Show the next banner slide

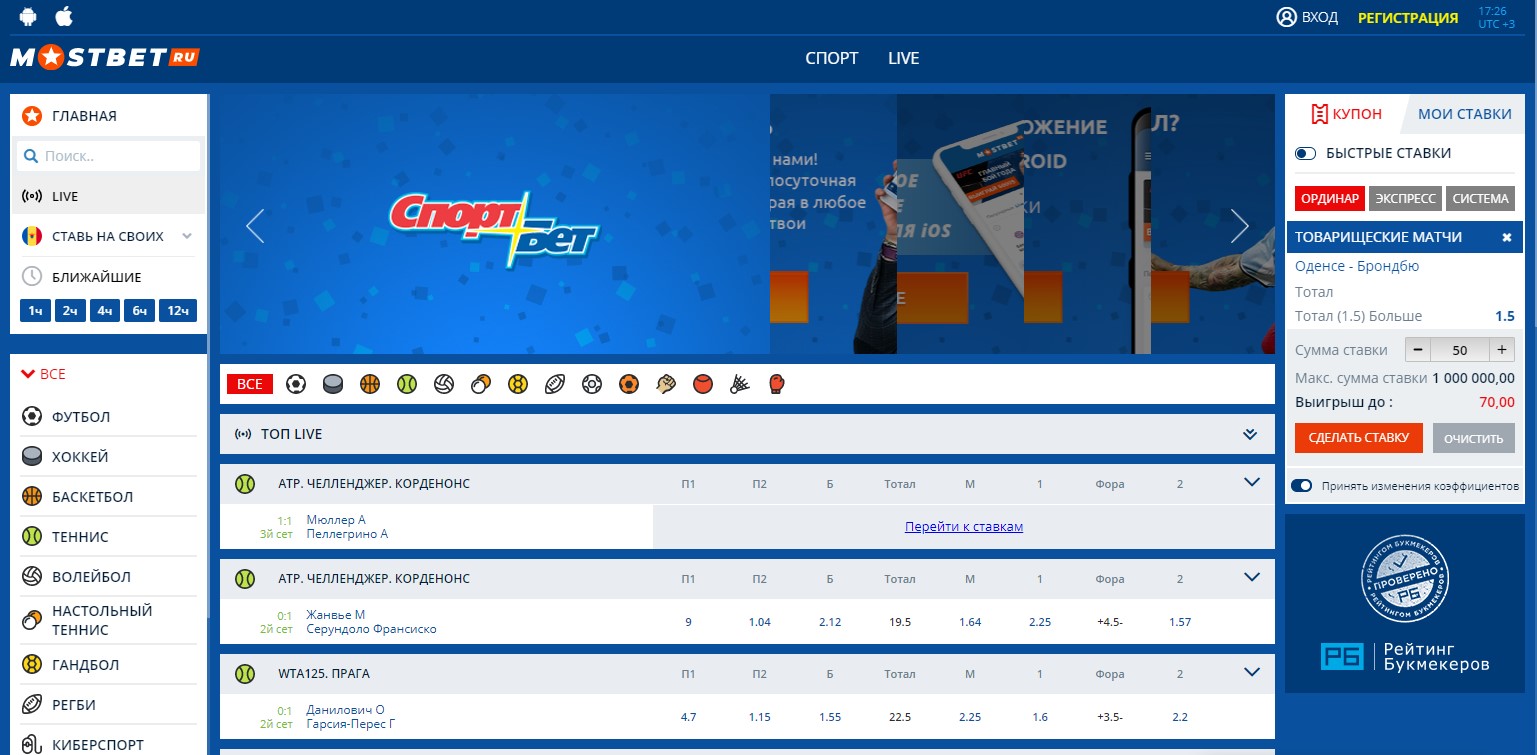[x=1240, y=226]
